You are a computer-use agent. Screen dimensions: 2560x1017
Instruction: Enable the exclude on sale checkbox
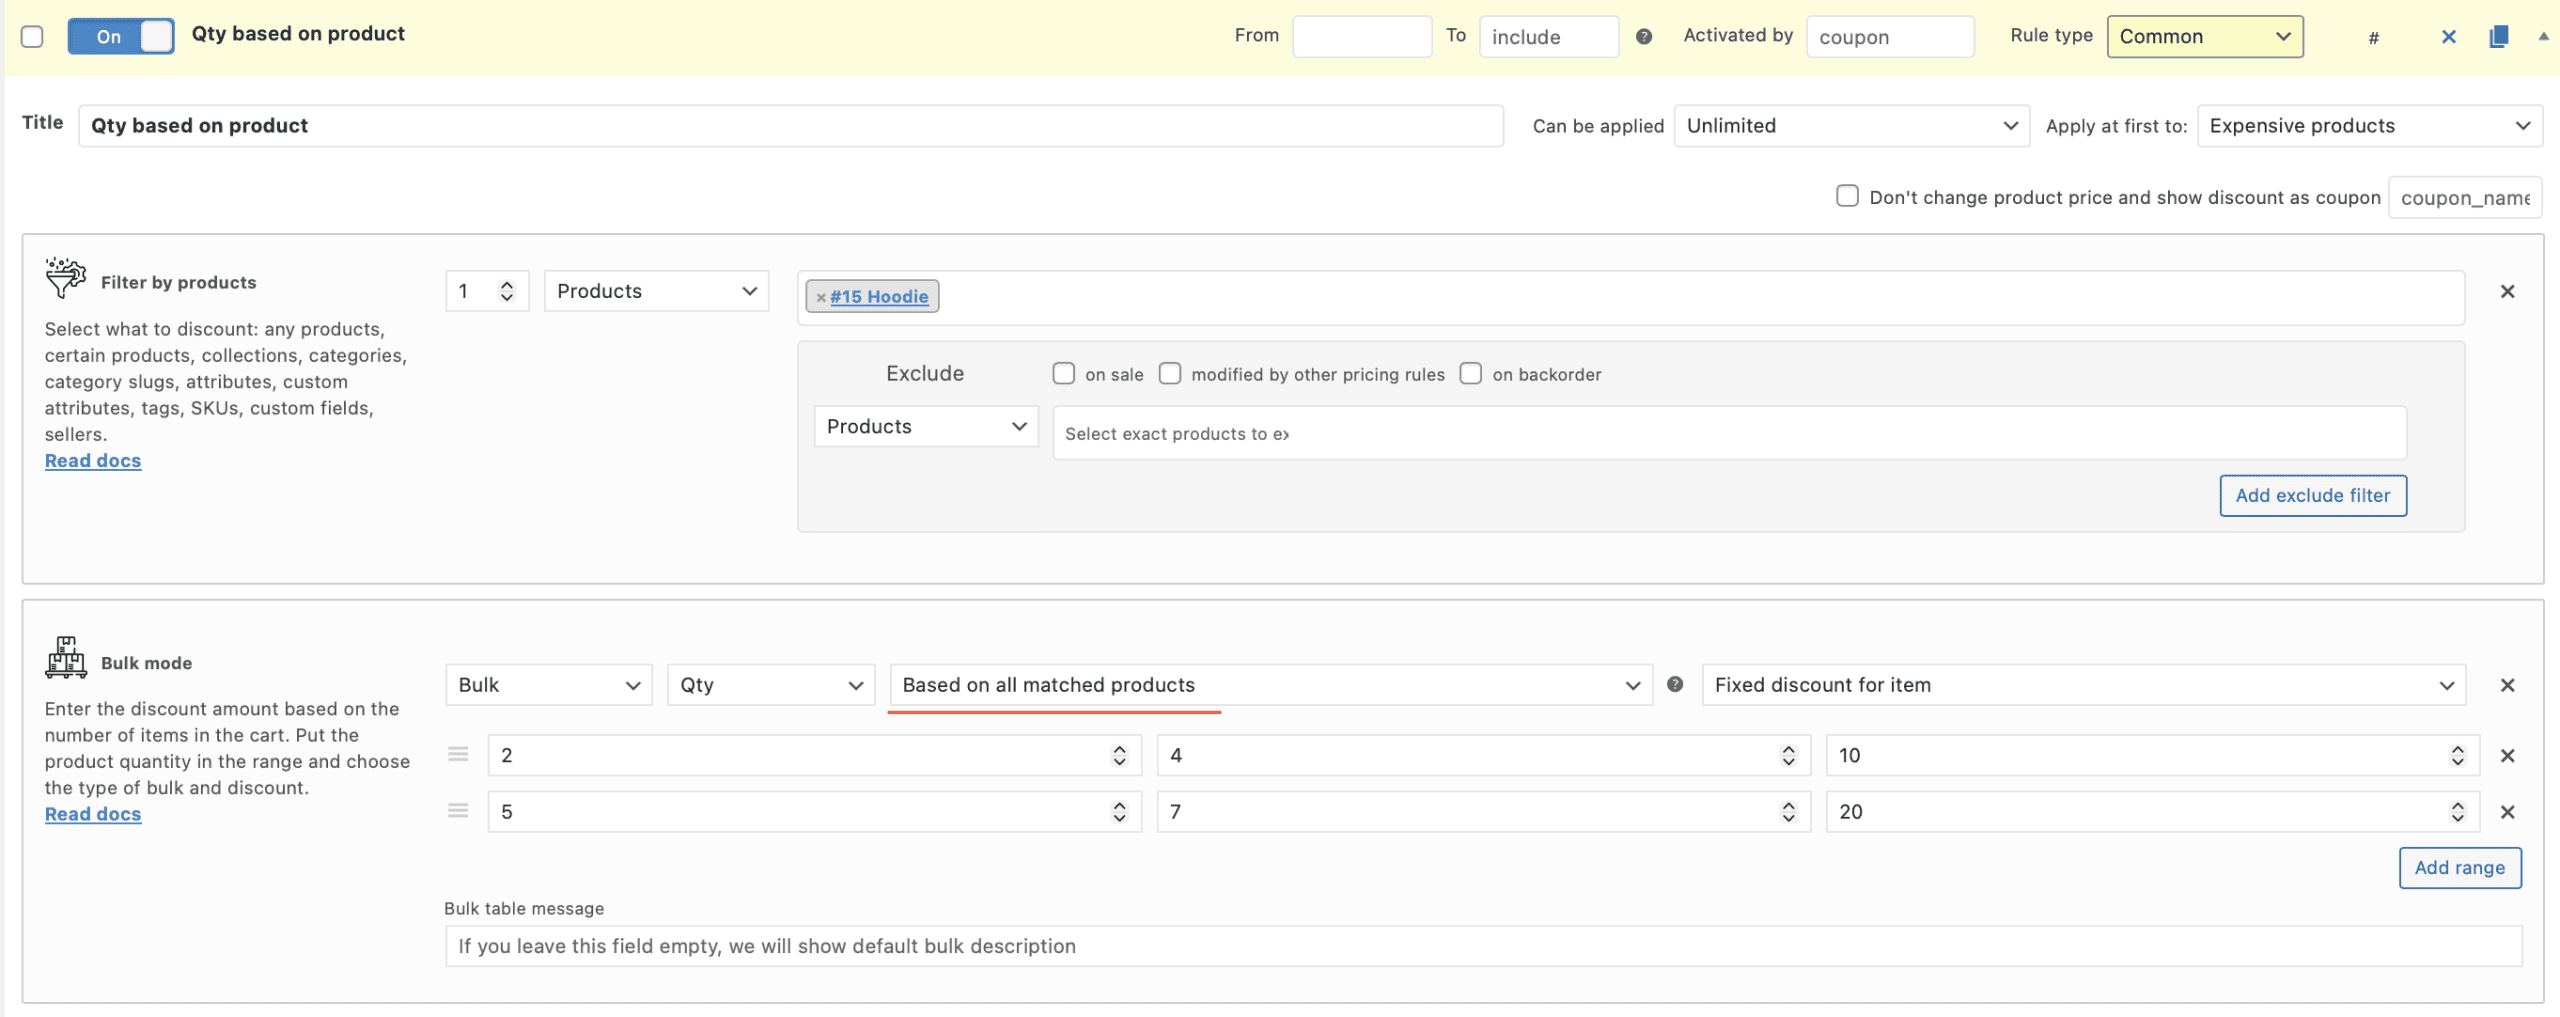pyautogui.click(x=1063, y=374)
